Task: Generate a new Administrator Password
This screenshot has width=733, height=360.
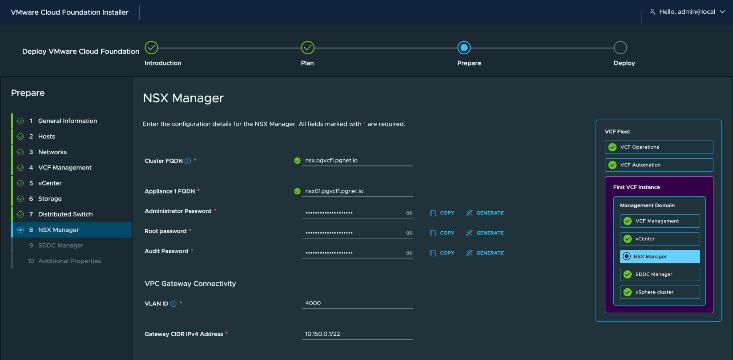Action: [x=485, y=213]
